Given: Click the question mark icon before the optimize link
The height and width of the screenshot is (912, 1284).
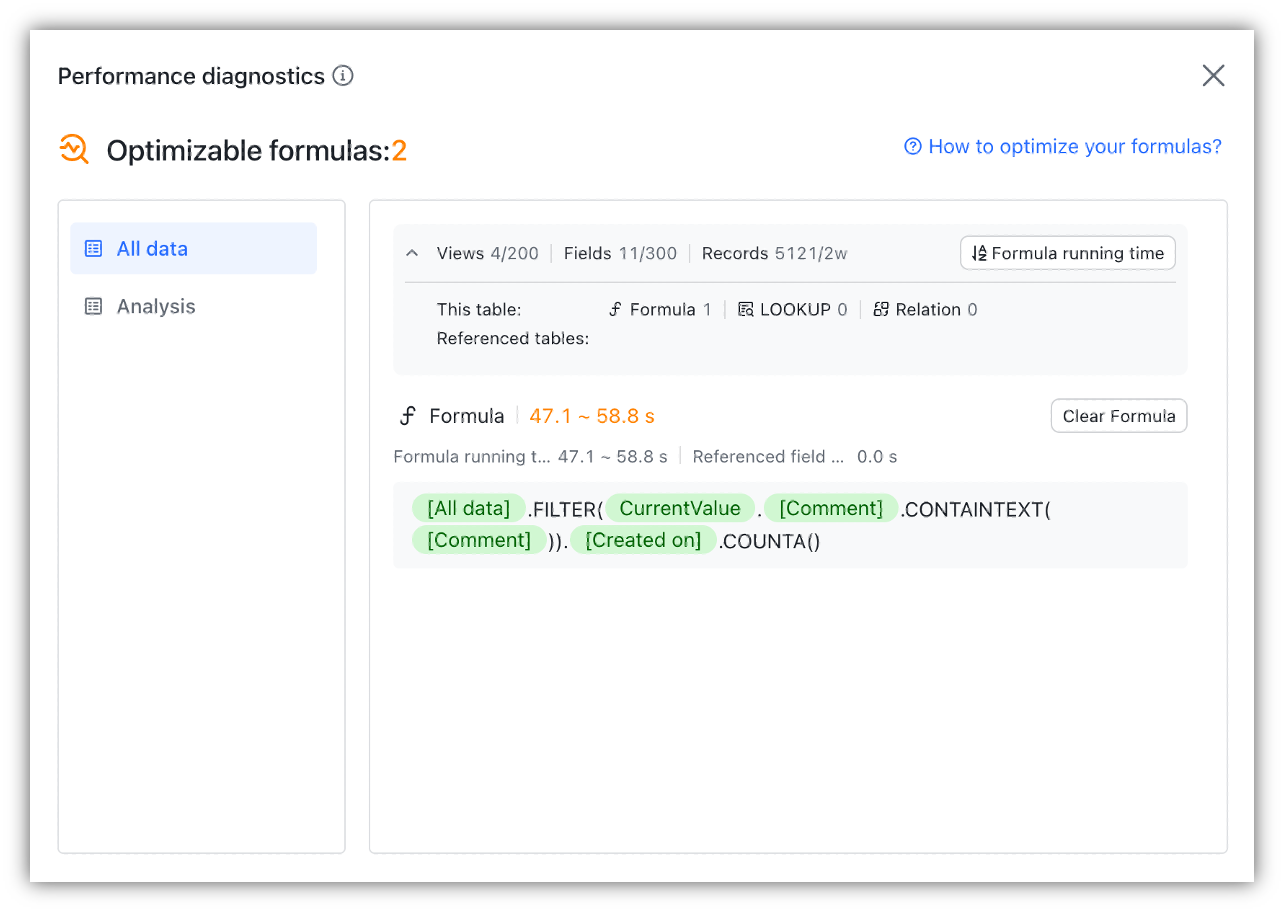Looking at the screenshot, I should point(912,146).
